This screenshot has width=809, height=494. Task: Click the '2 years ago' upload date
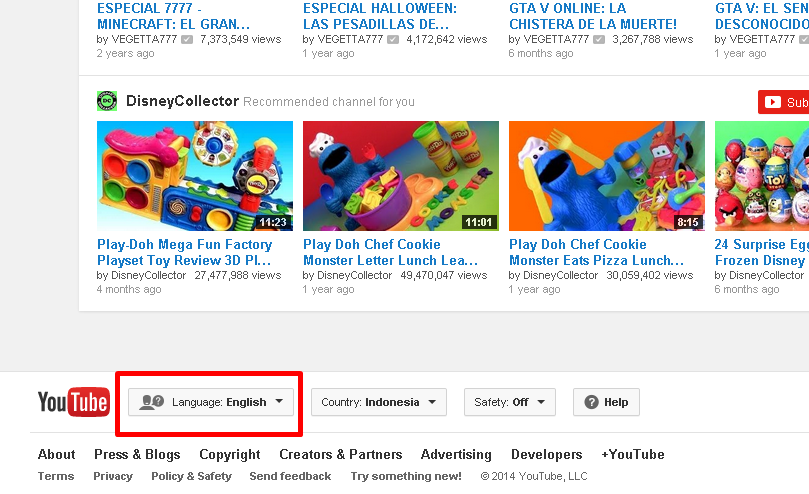click(125, 54)
